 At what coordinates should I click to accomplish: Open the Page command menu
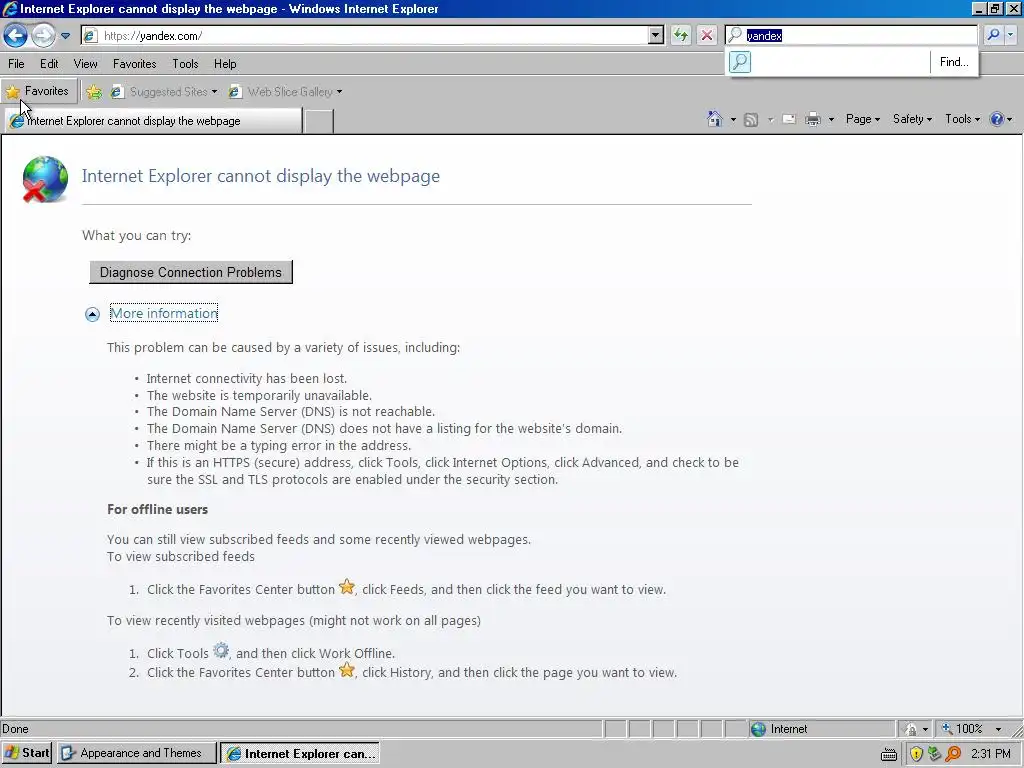coord(863,119)
